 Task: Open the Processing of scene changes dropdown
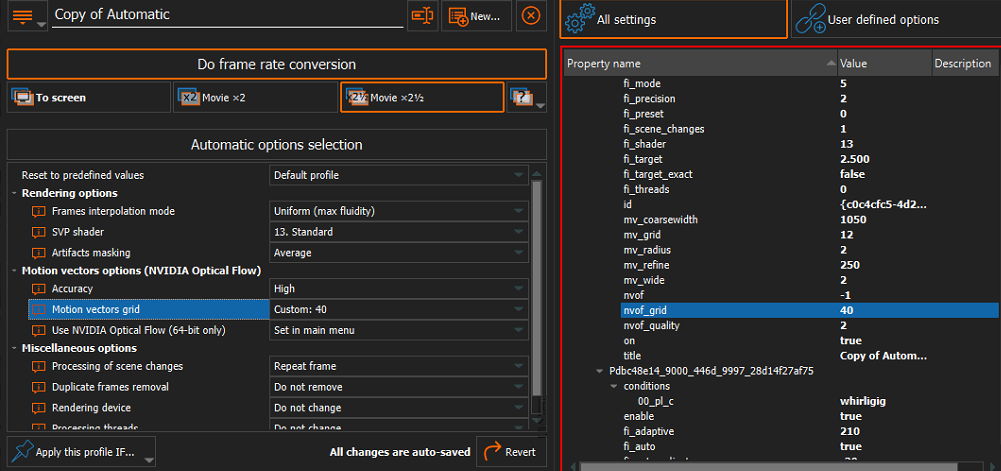pos(399,367)
